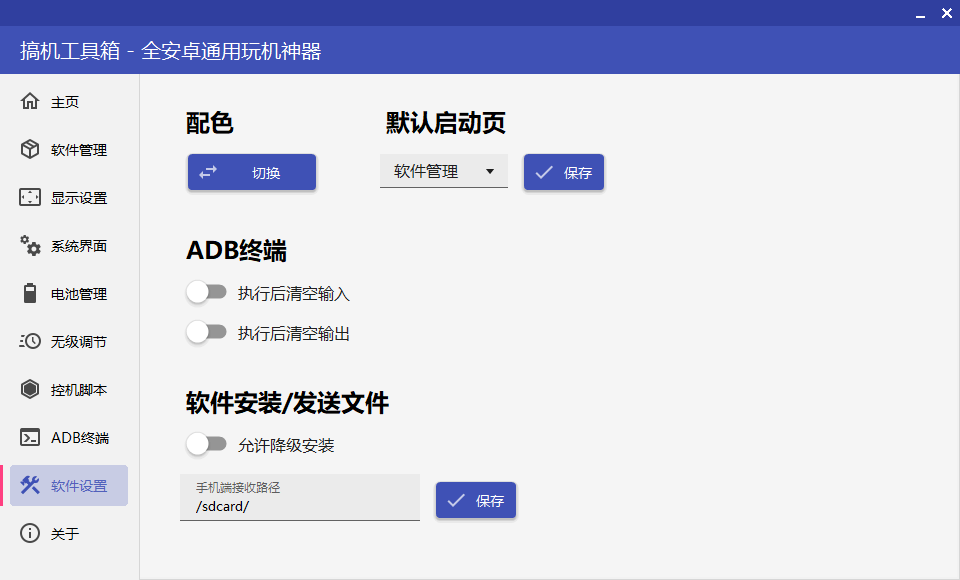Click the info circle icon for 关于
960x580 pixels.
click(x=29, y=533)
